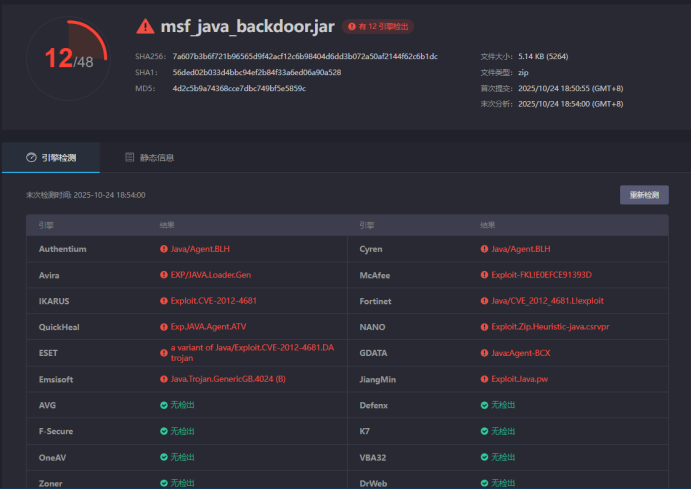
Task: Click the SHA256 label
Action: coord(150,56)
